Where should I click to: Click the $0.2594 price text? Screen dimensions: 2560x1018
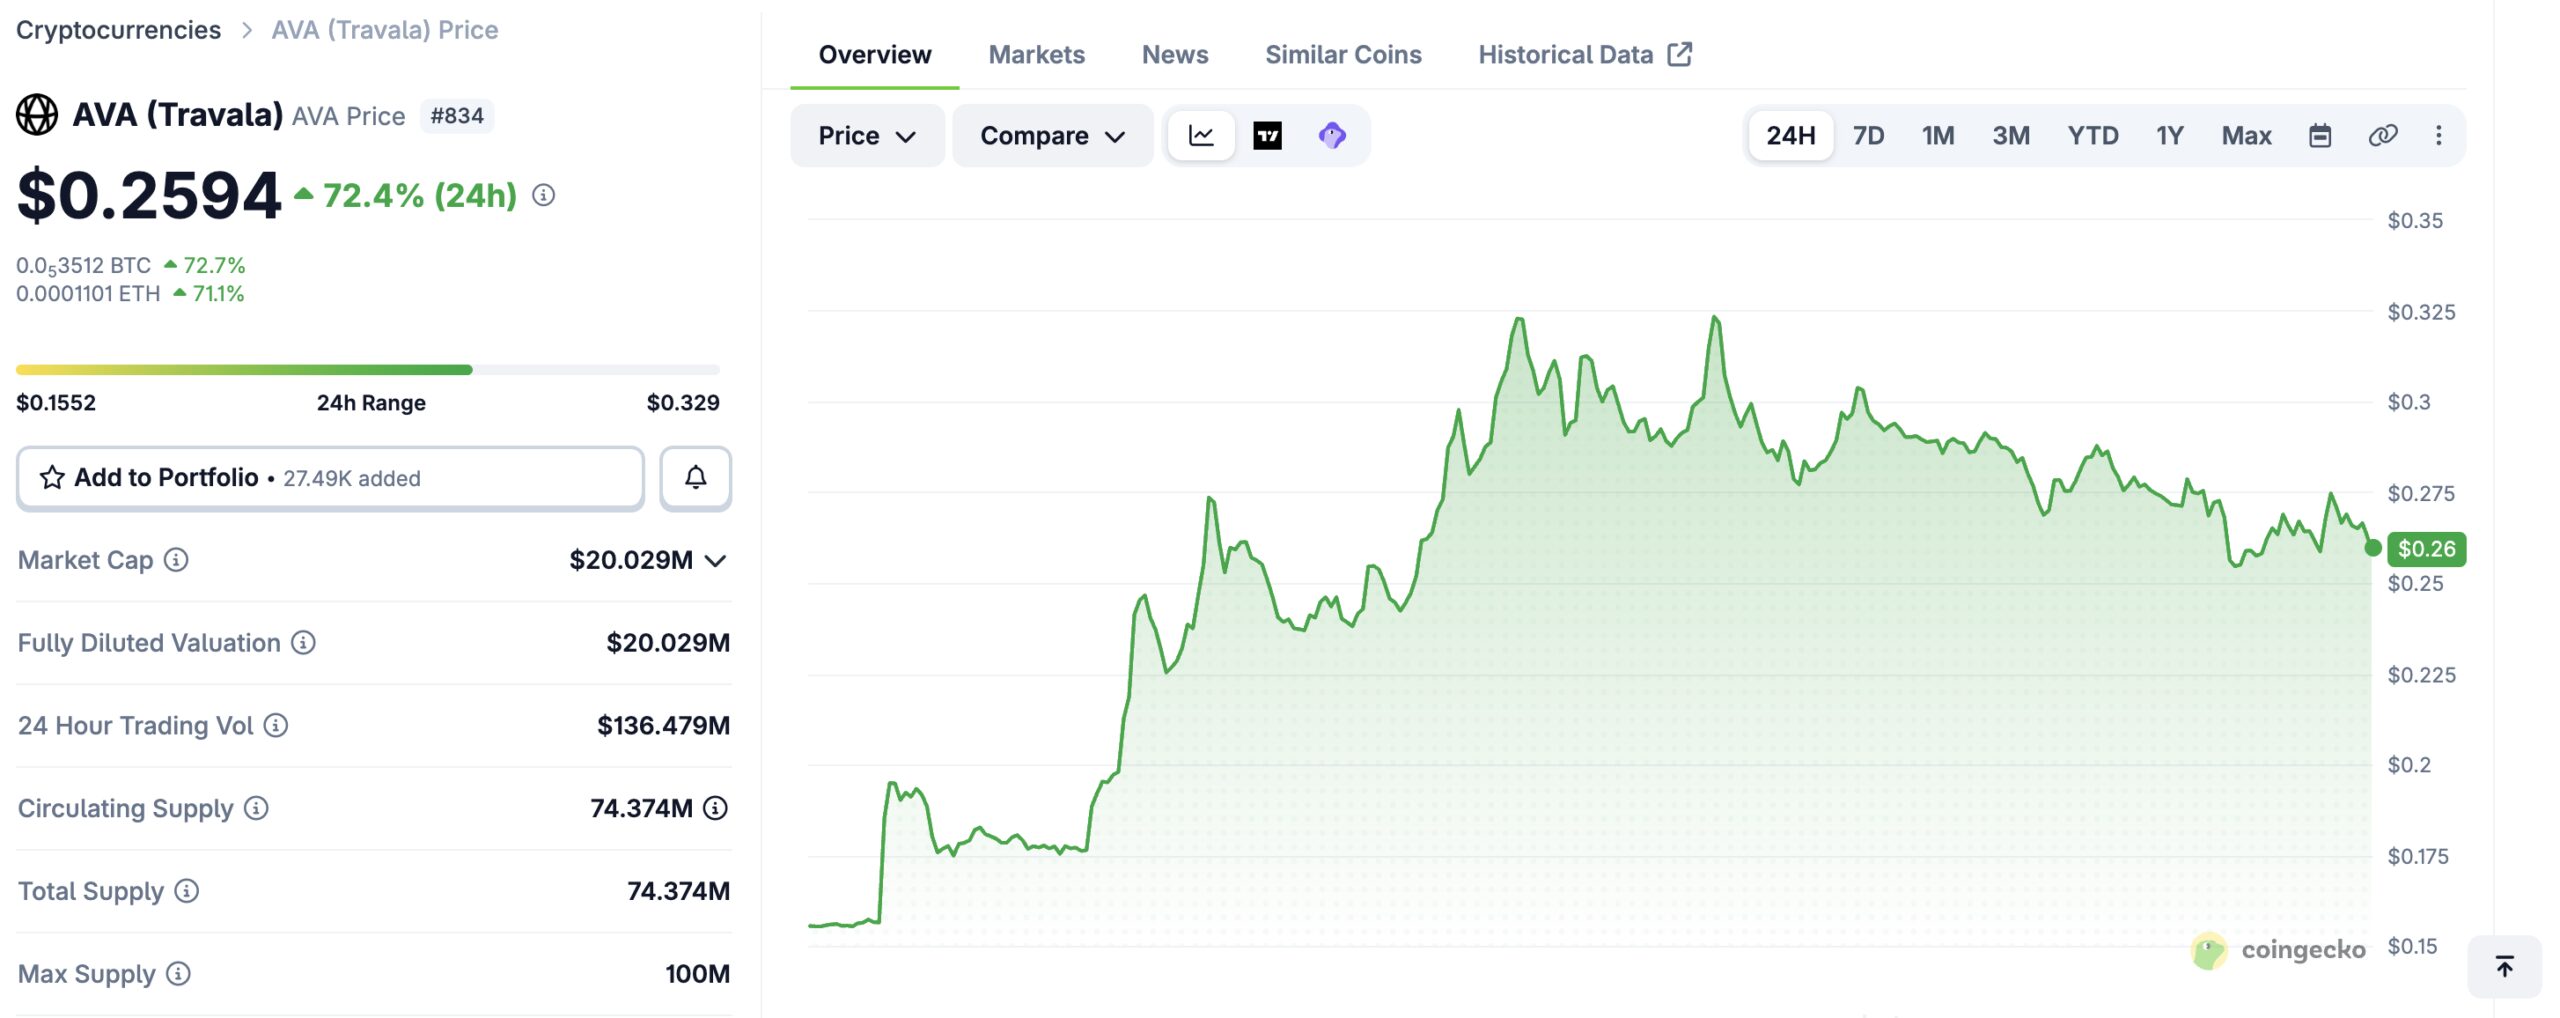pos(149,195)
